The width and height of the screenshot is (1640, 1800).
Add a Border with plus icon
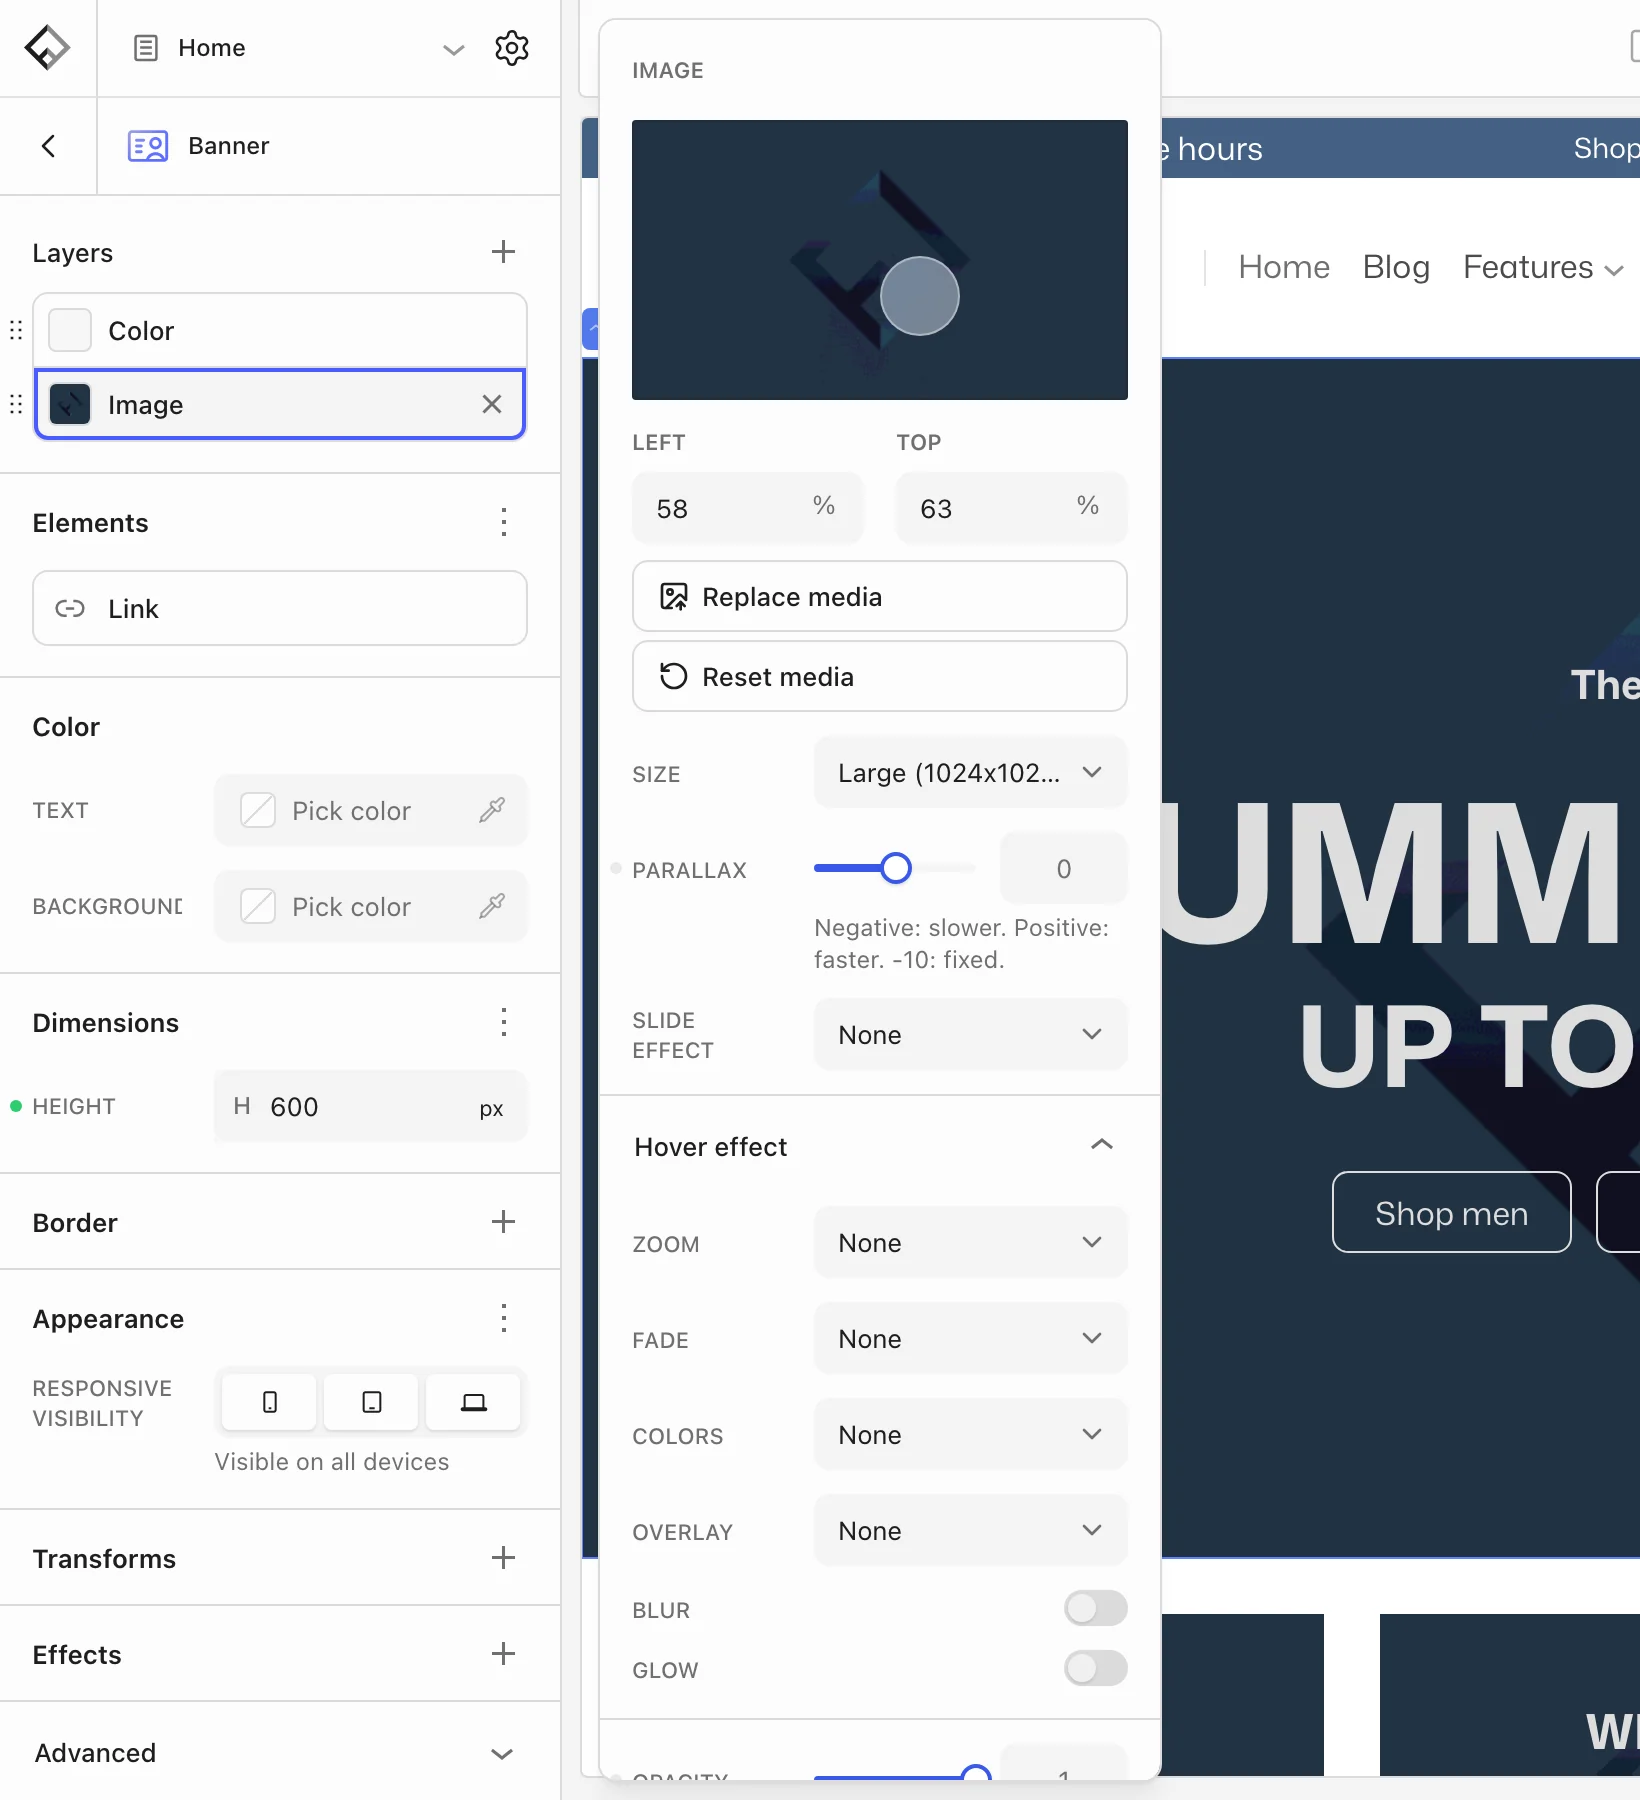point(503,1222)
